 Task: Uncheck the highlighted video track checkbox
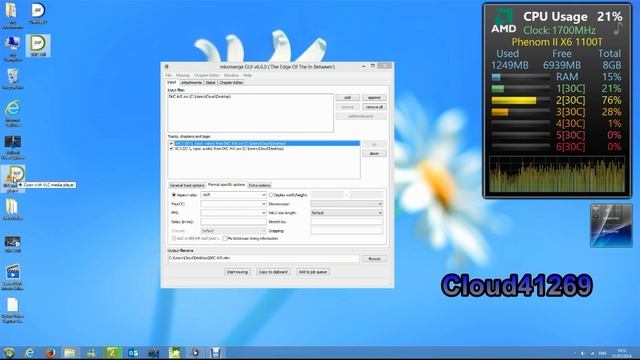pyautogui.click(x=171, y=144)
